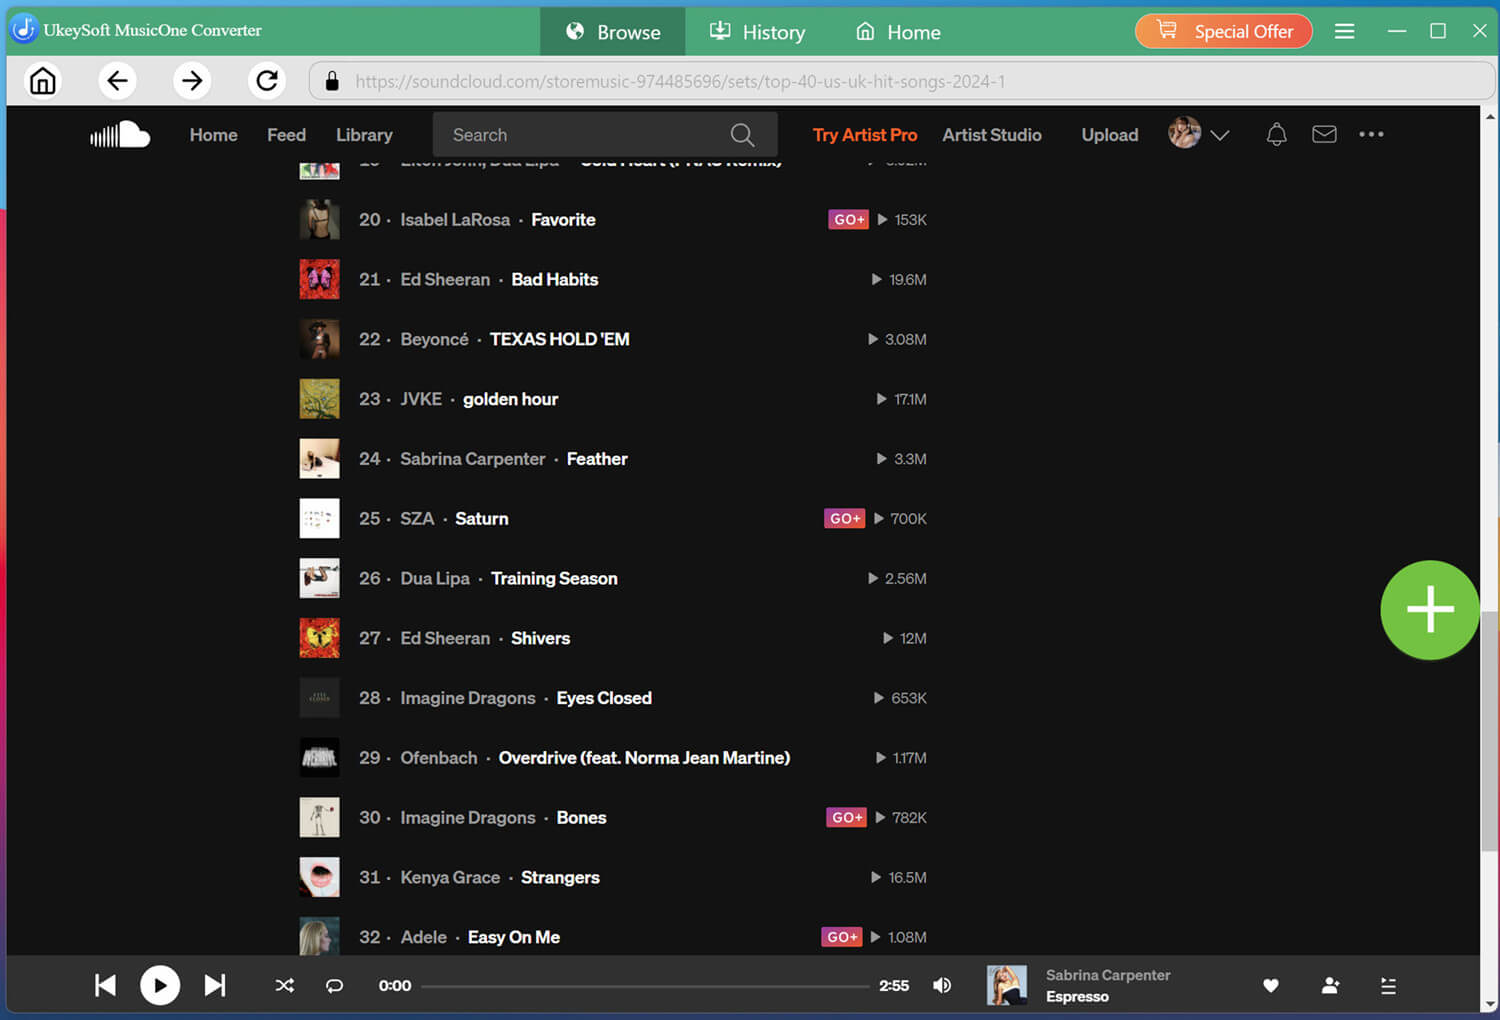Screen dimensions: 1500x1020
Task: Select track Overdrive (feat. Norma Jean Martine)
Action: (x=644, y=758)
